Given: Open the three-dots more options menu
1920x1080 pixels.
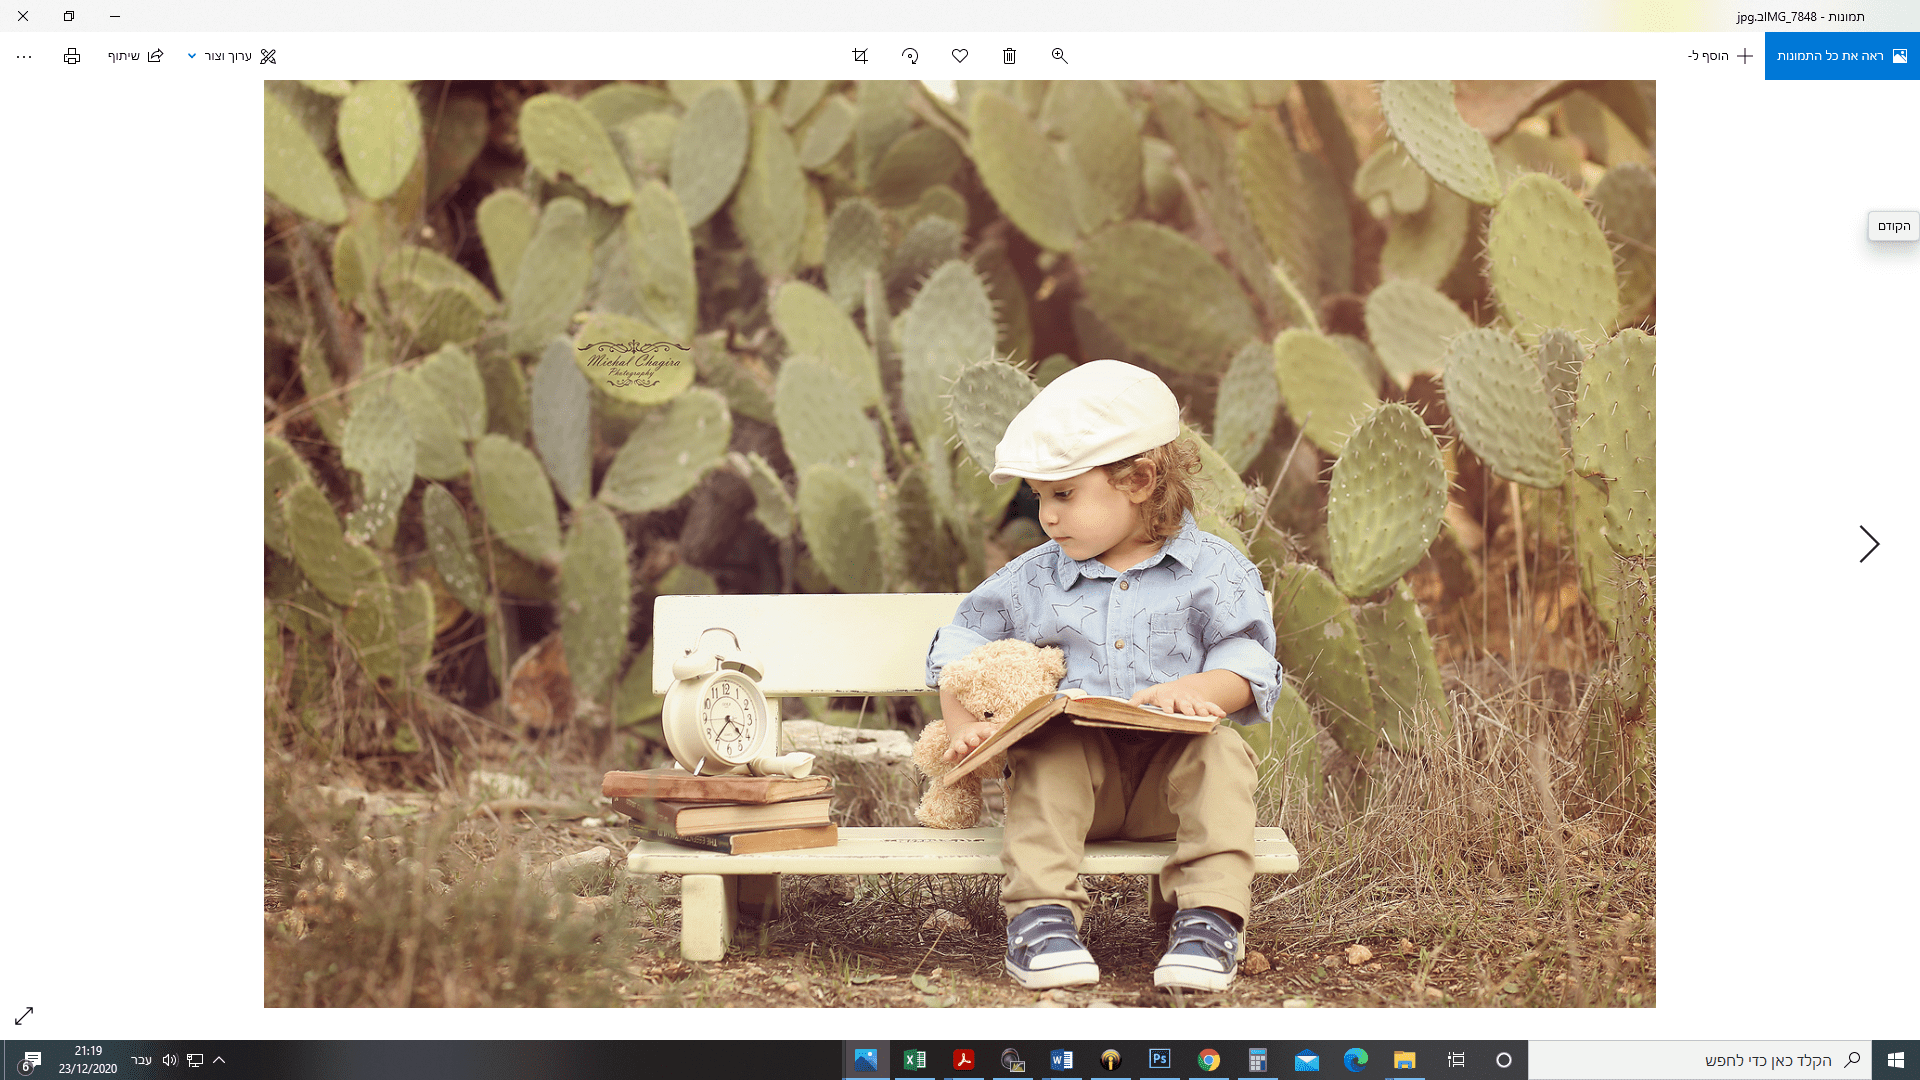Looking at the screenshot, I should pos(24,56).
